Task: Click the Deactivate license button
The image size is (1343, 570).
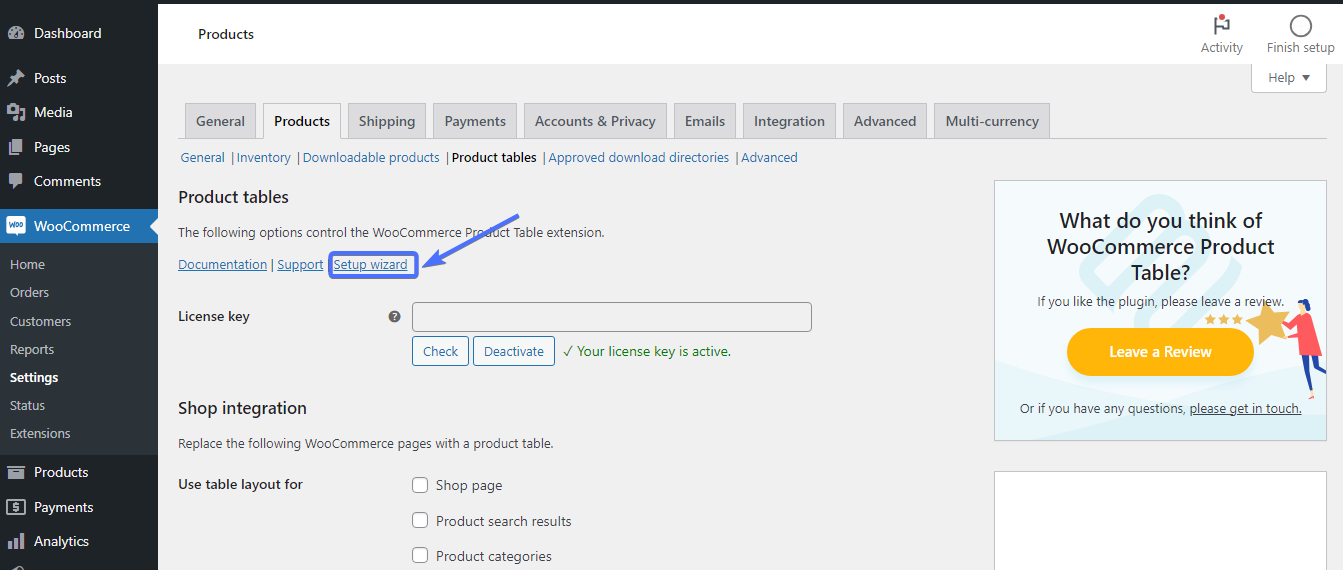Action: [x=514, y=351]
